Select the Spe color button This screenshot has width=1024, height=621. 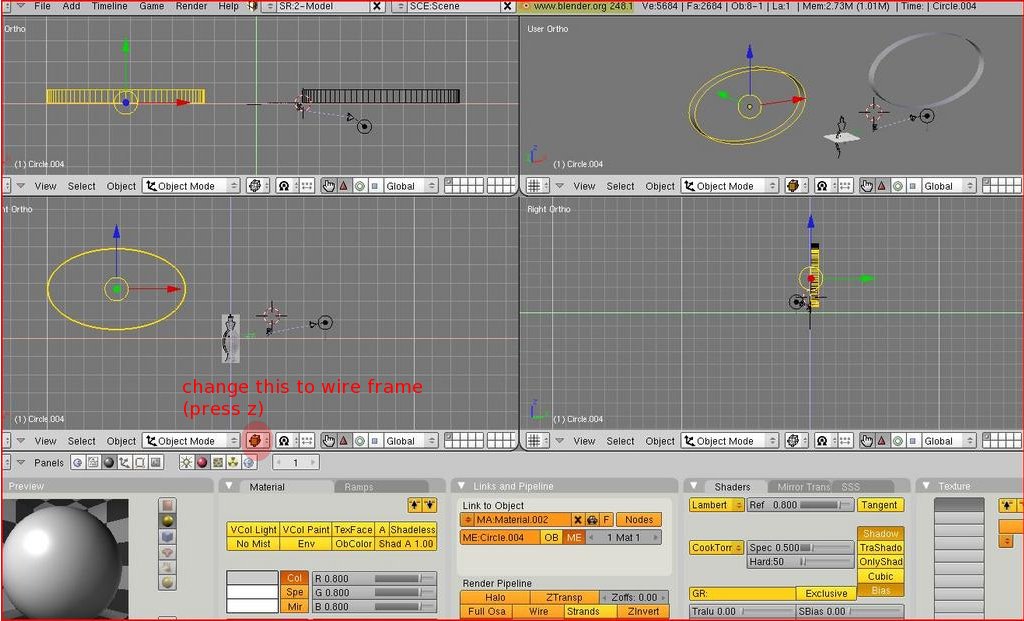pyautogui.click(x=294, y=592)
